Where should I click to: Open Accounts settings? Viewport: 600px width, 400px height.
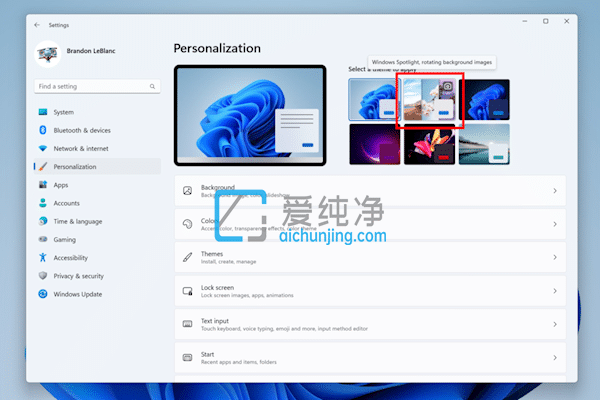click(x=97, y=203)
